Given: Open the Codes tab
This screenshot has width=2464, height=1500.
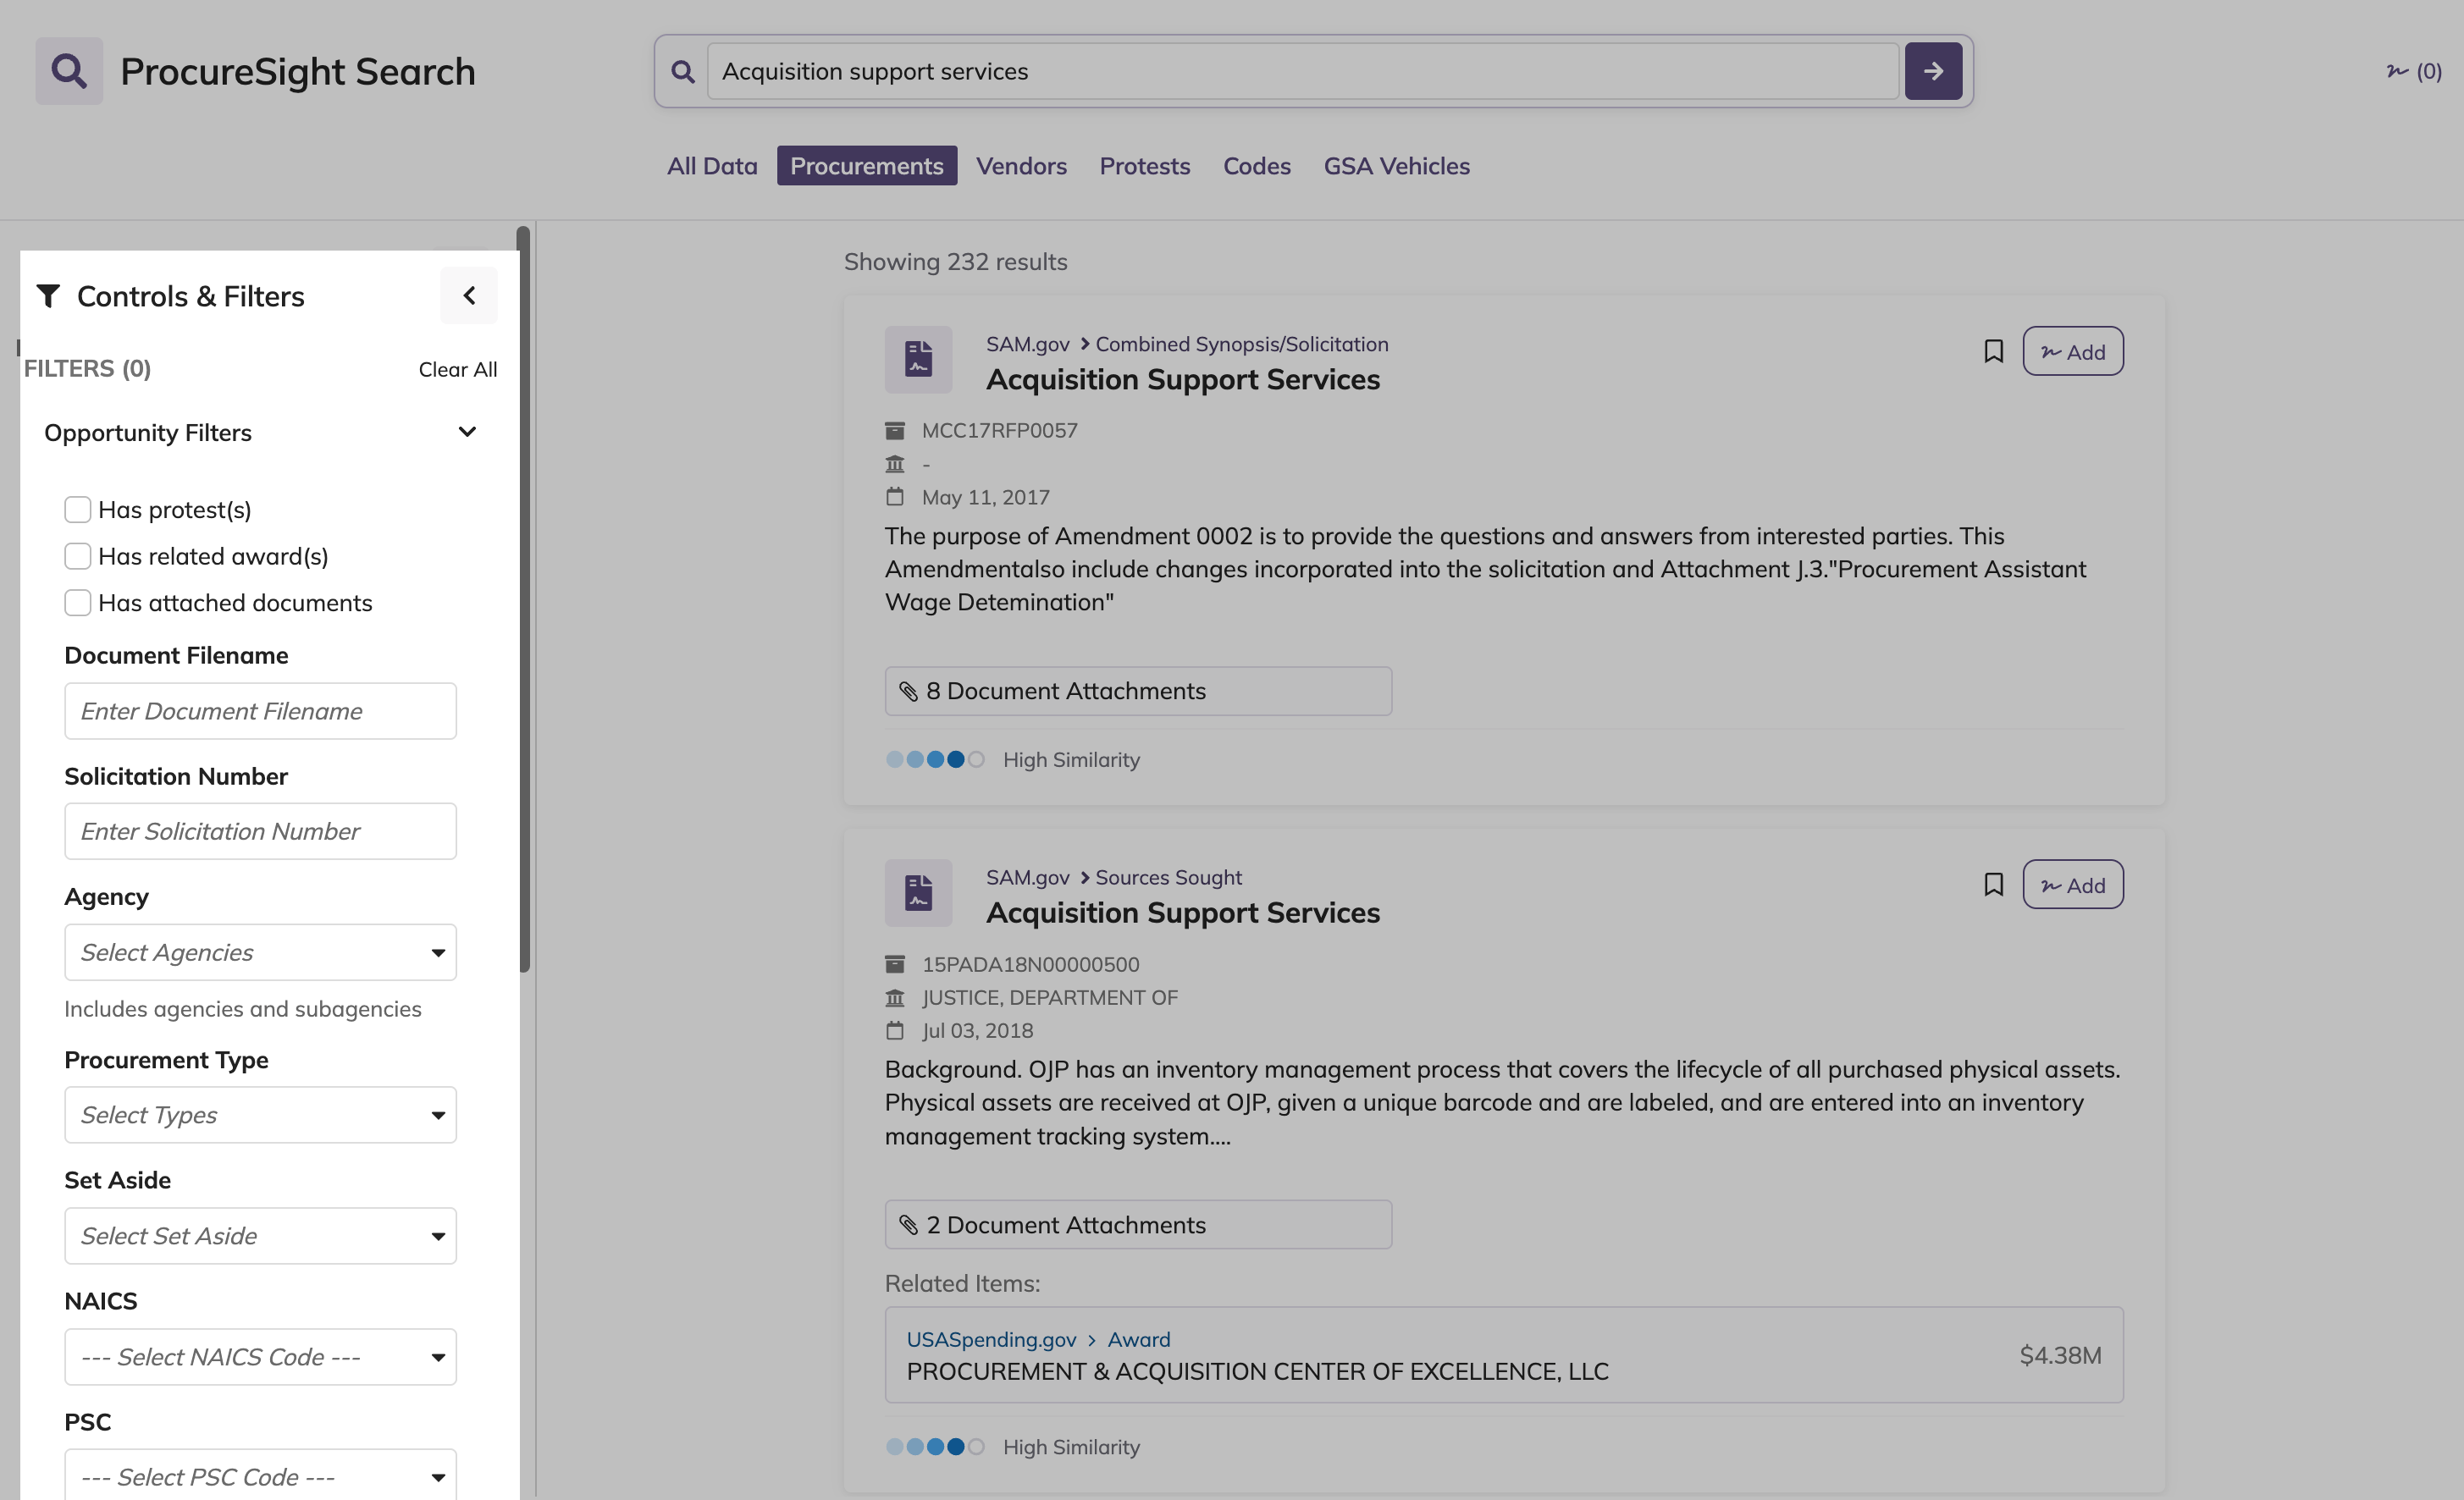Looking at the screenshot, I should (x=1257, y=166).
